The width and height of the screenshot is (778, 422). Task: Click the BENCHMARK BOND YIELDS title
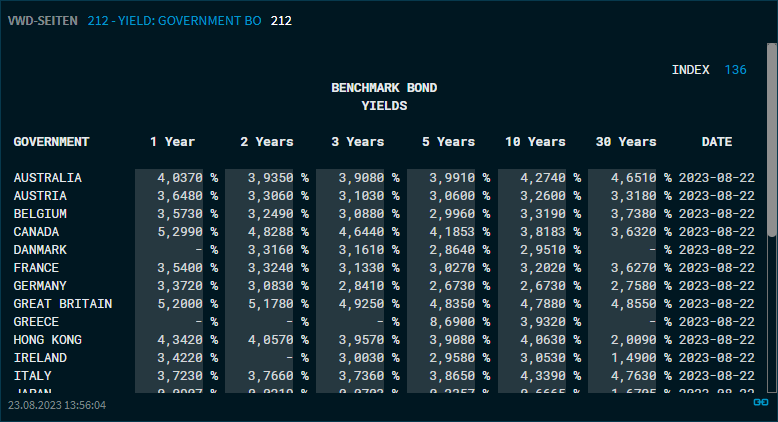384,96
